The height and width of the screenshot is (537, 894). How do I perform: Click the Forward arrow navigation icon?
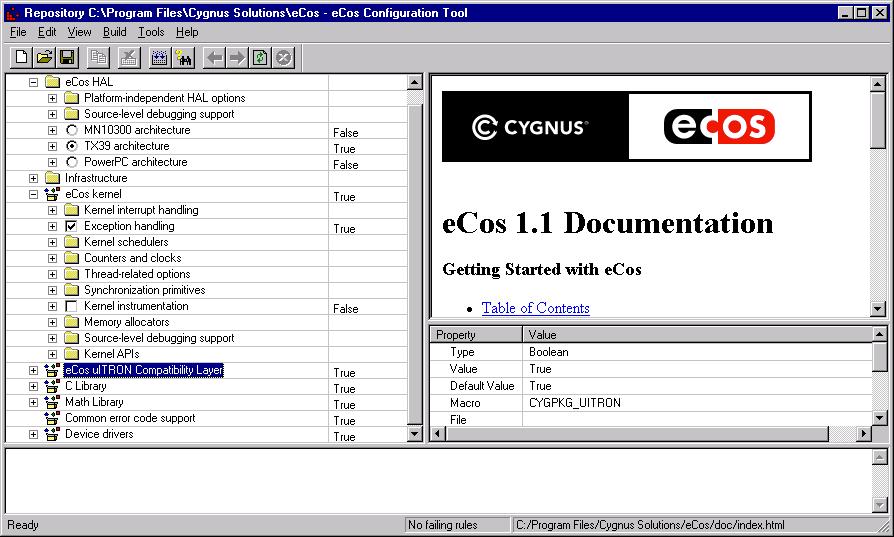[x=237, y=57]
